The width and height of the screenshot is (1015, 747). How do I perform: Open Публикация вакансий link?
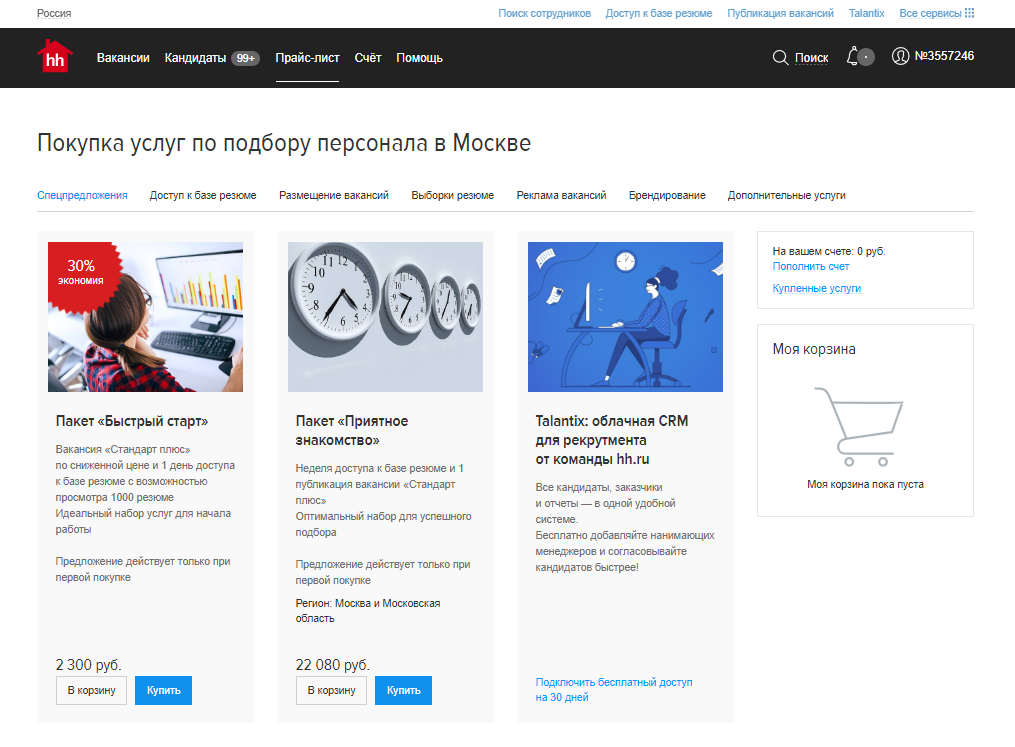[x=780, y=13]
